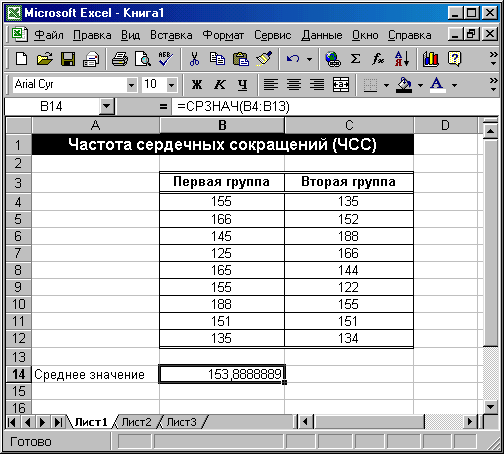The height and width of the screenshot is (454, 504).
Task: Open a file with the Open folder icon
Action: pyautogui.click(x=45, y=59)
